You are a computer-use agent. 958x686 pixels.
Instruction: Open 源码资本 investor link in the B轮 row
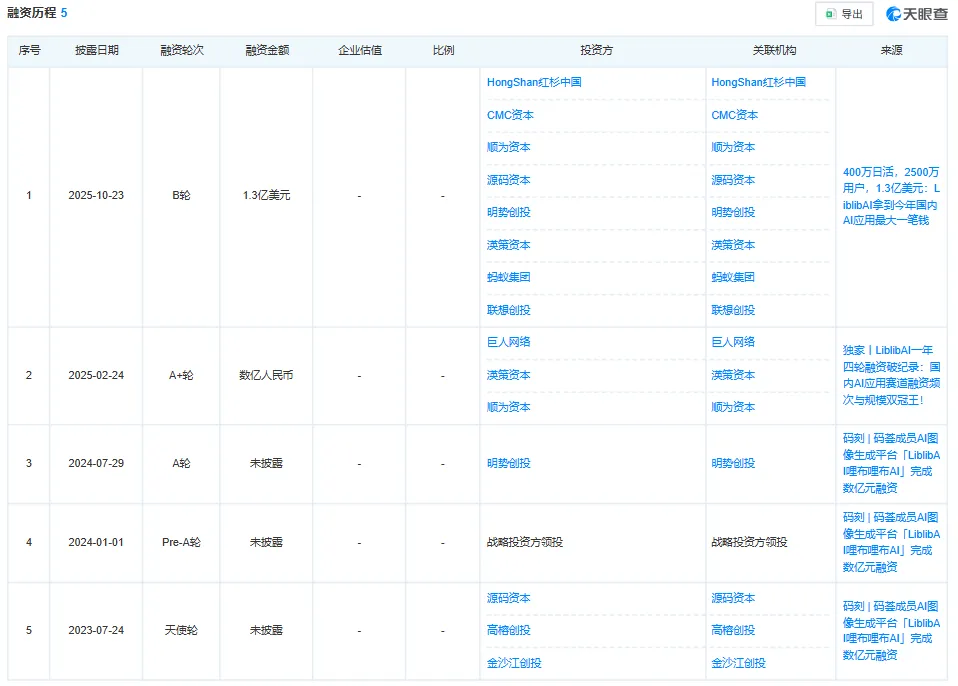(x=508, y=180)
